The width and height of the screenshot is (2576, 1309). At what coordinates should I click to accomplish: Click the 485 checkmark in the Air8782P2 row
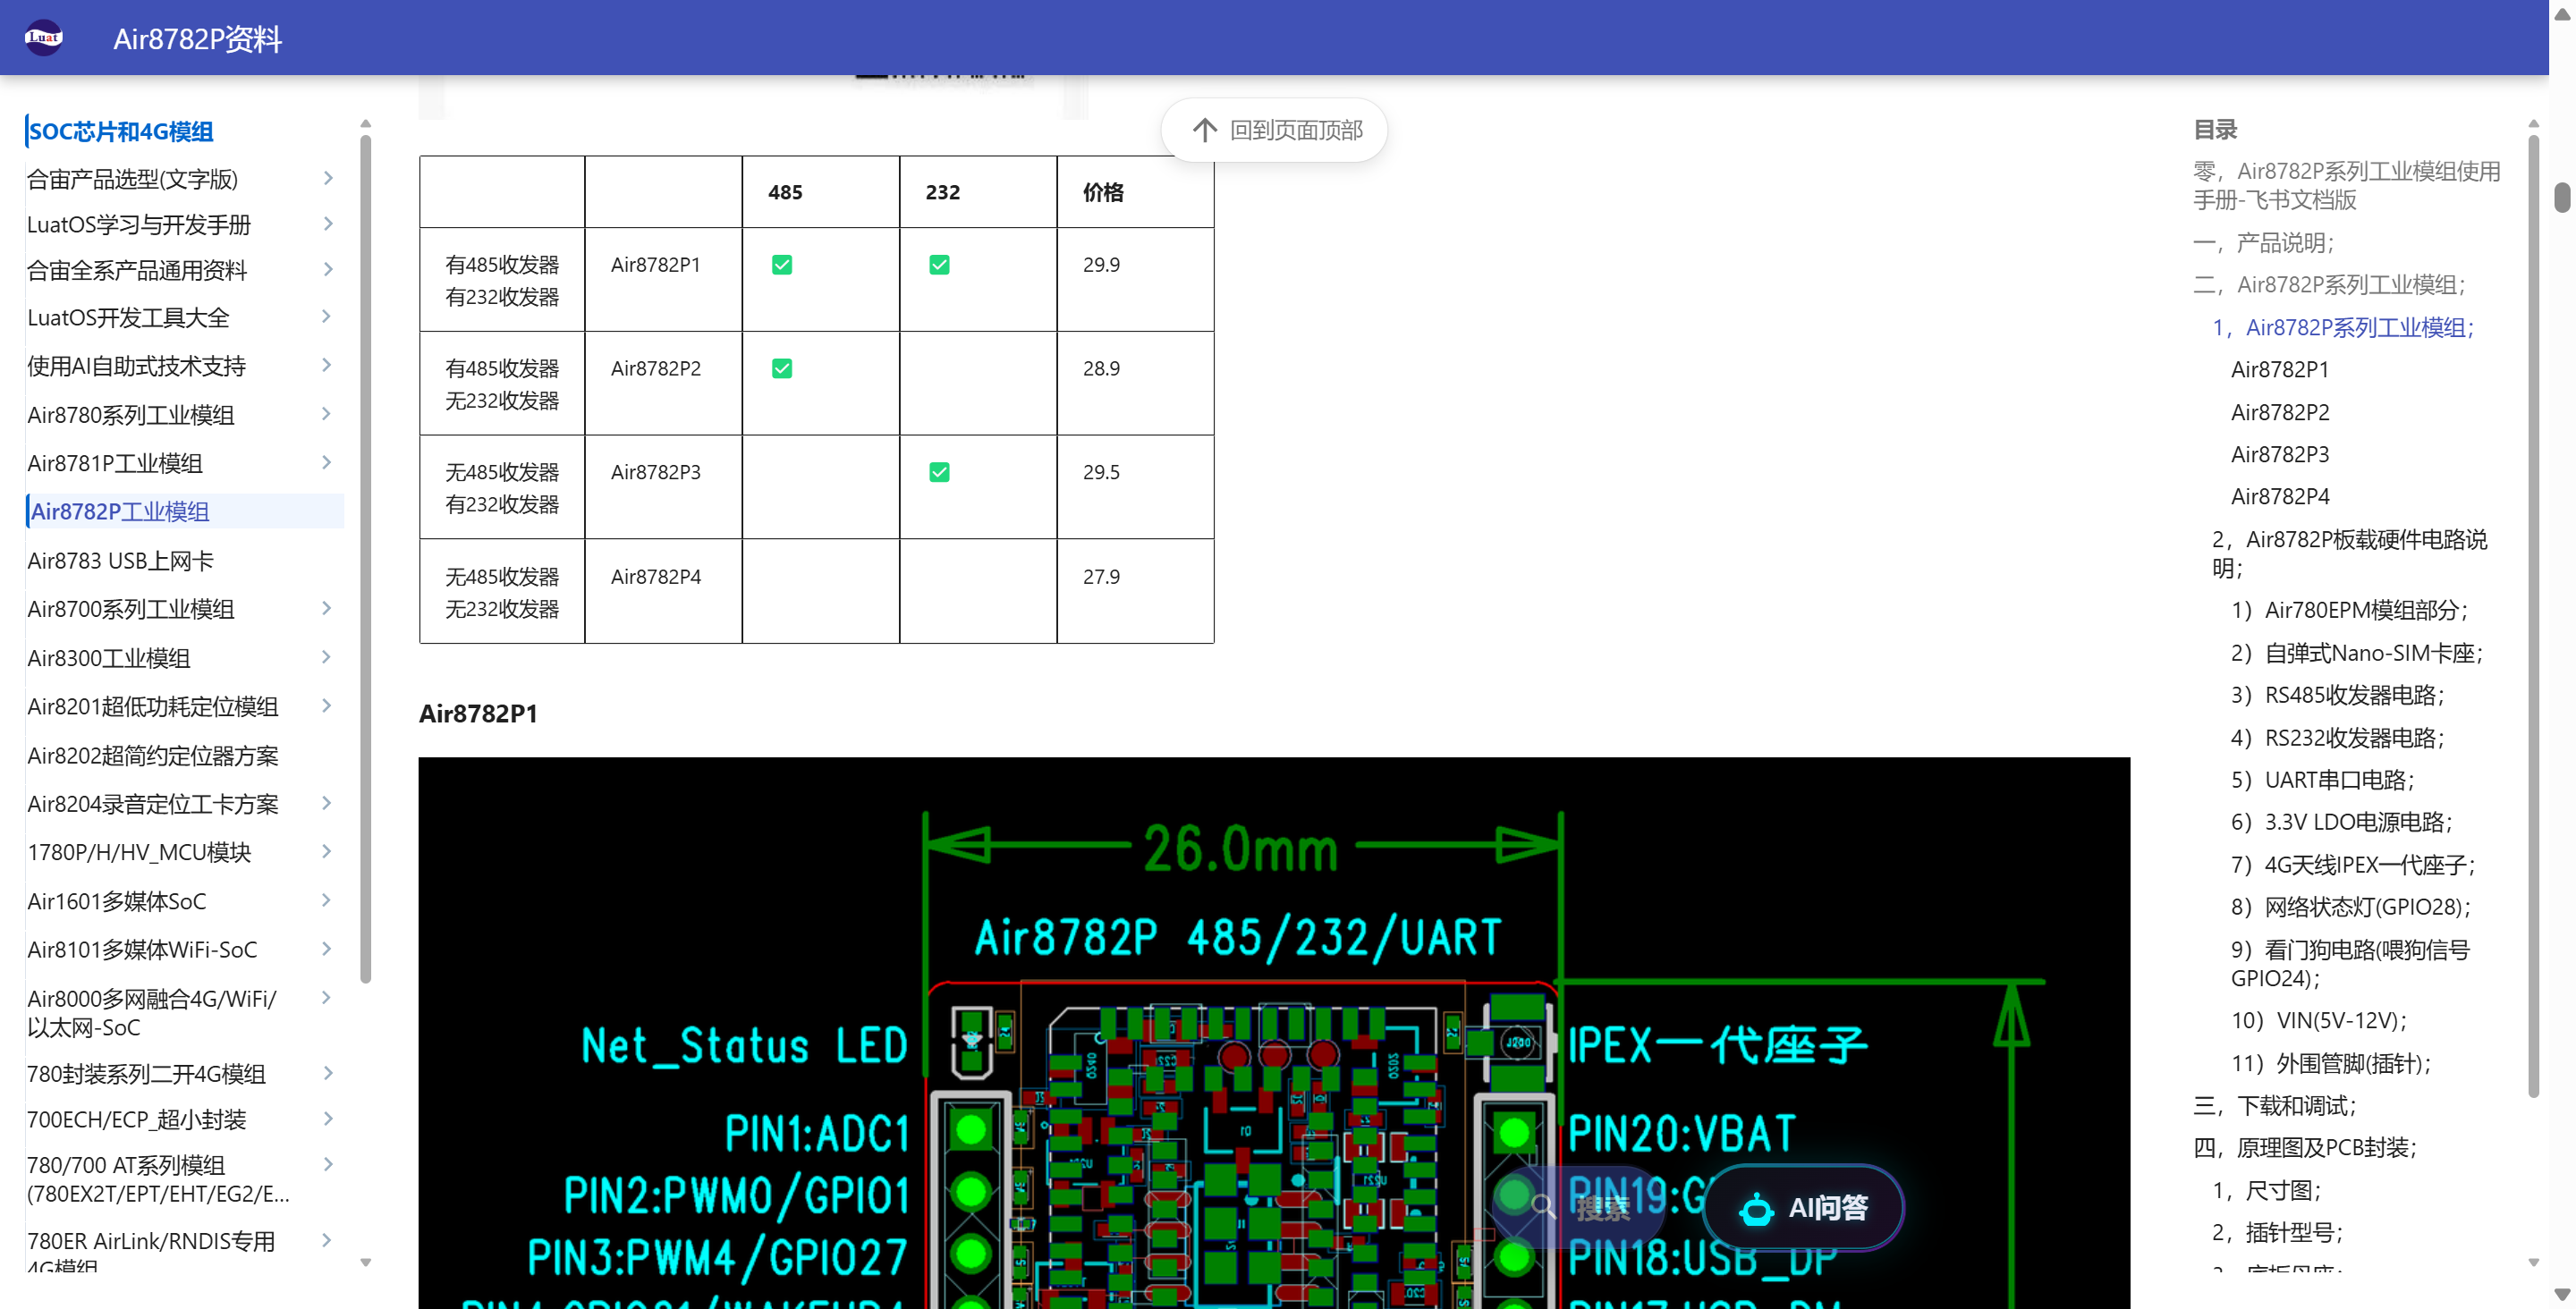pos(782,369)
